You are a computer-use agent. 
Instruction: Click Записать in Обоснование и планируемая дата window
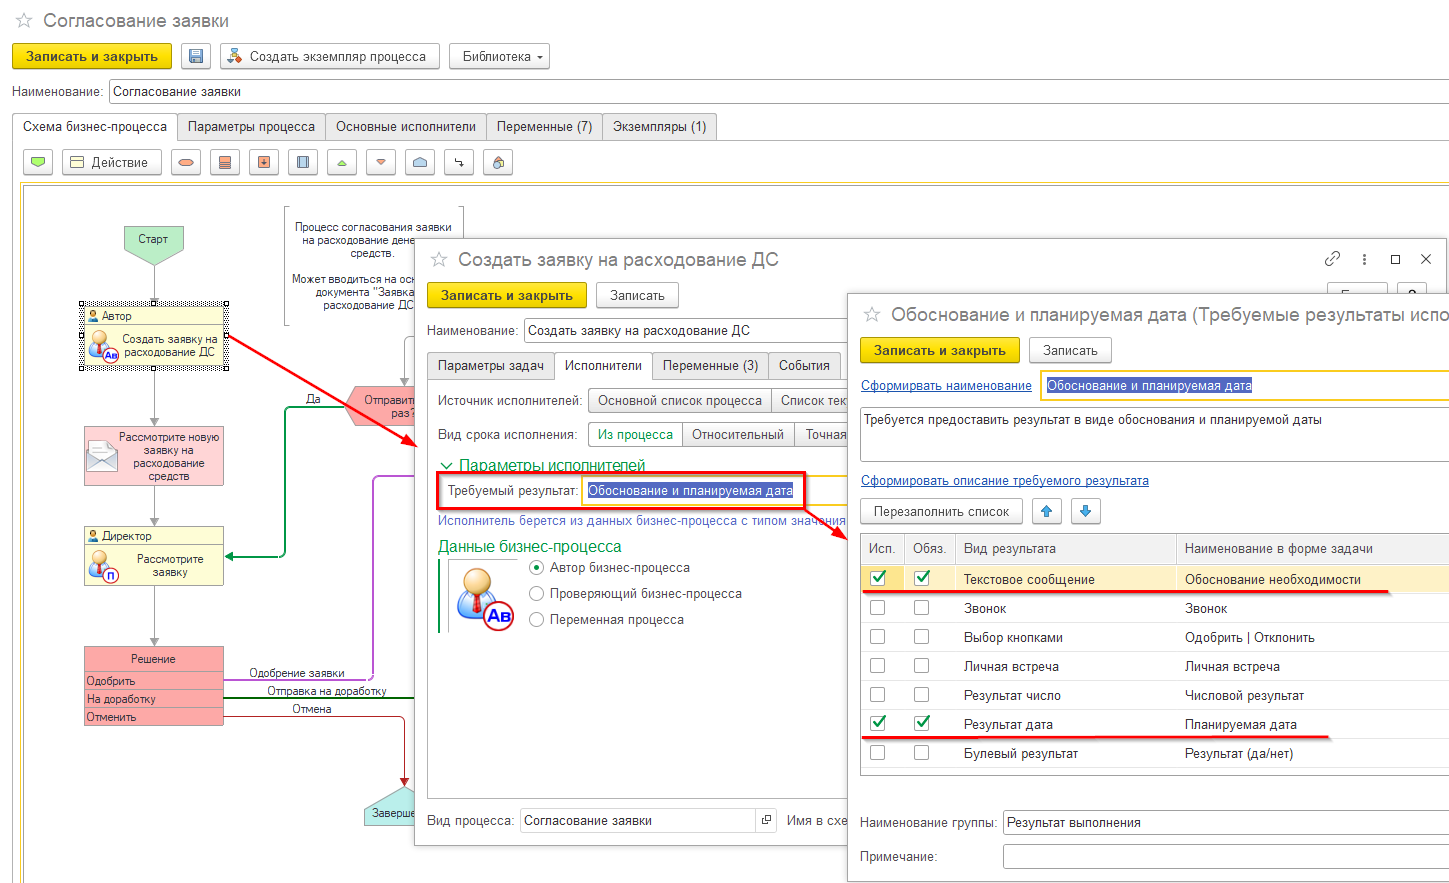1070,351
